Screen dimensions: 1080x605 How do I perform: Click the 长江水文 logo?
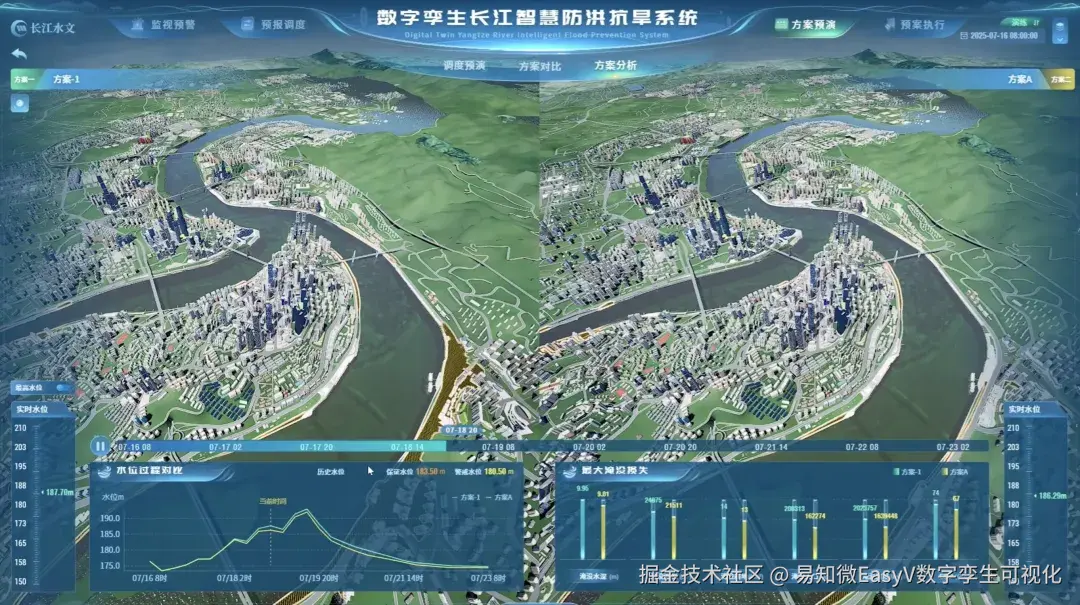(43, 28)
